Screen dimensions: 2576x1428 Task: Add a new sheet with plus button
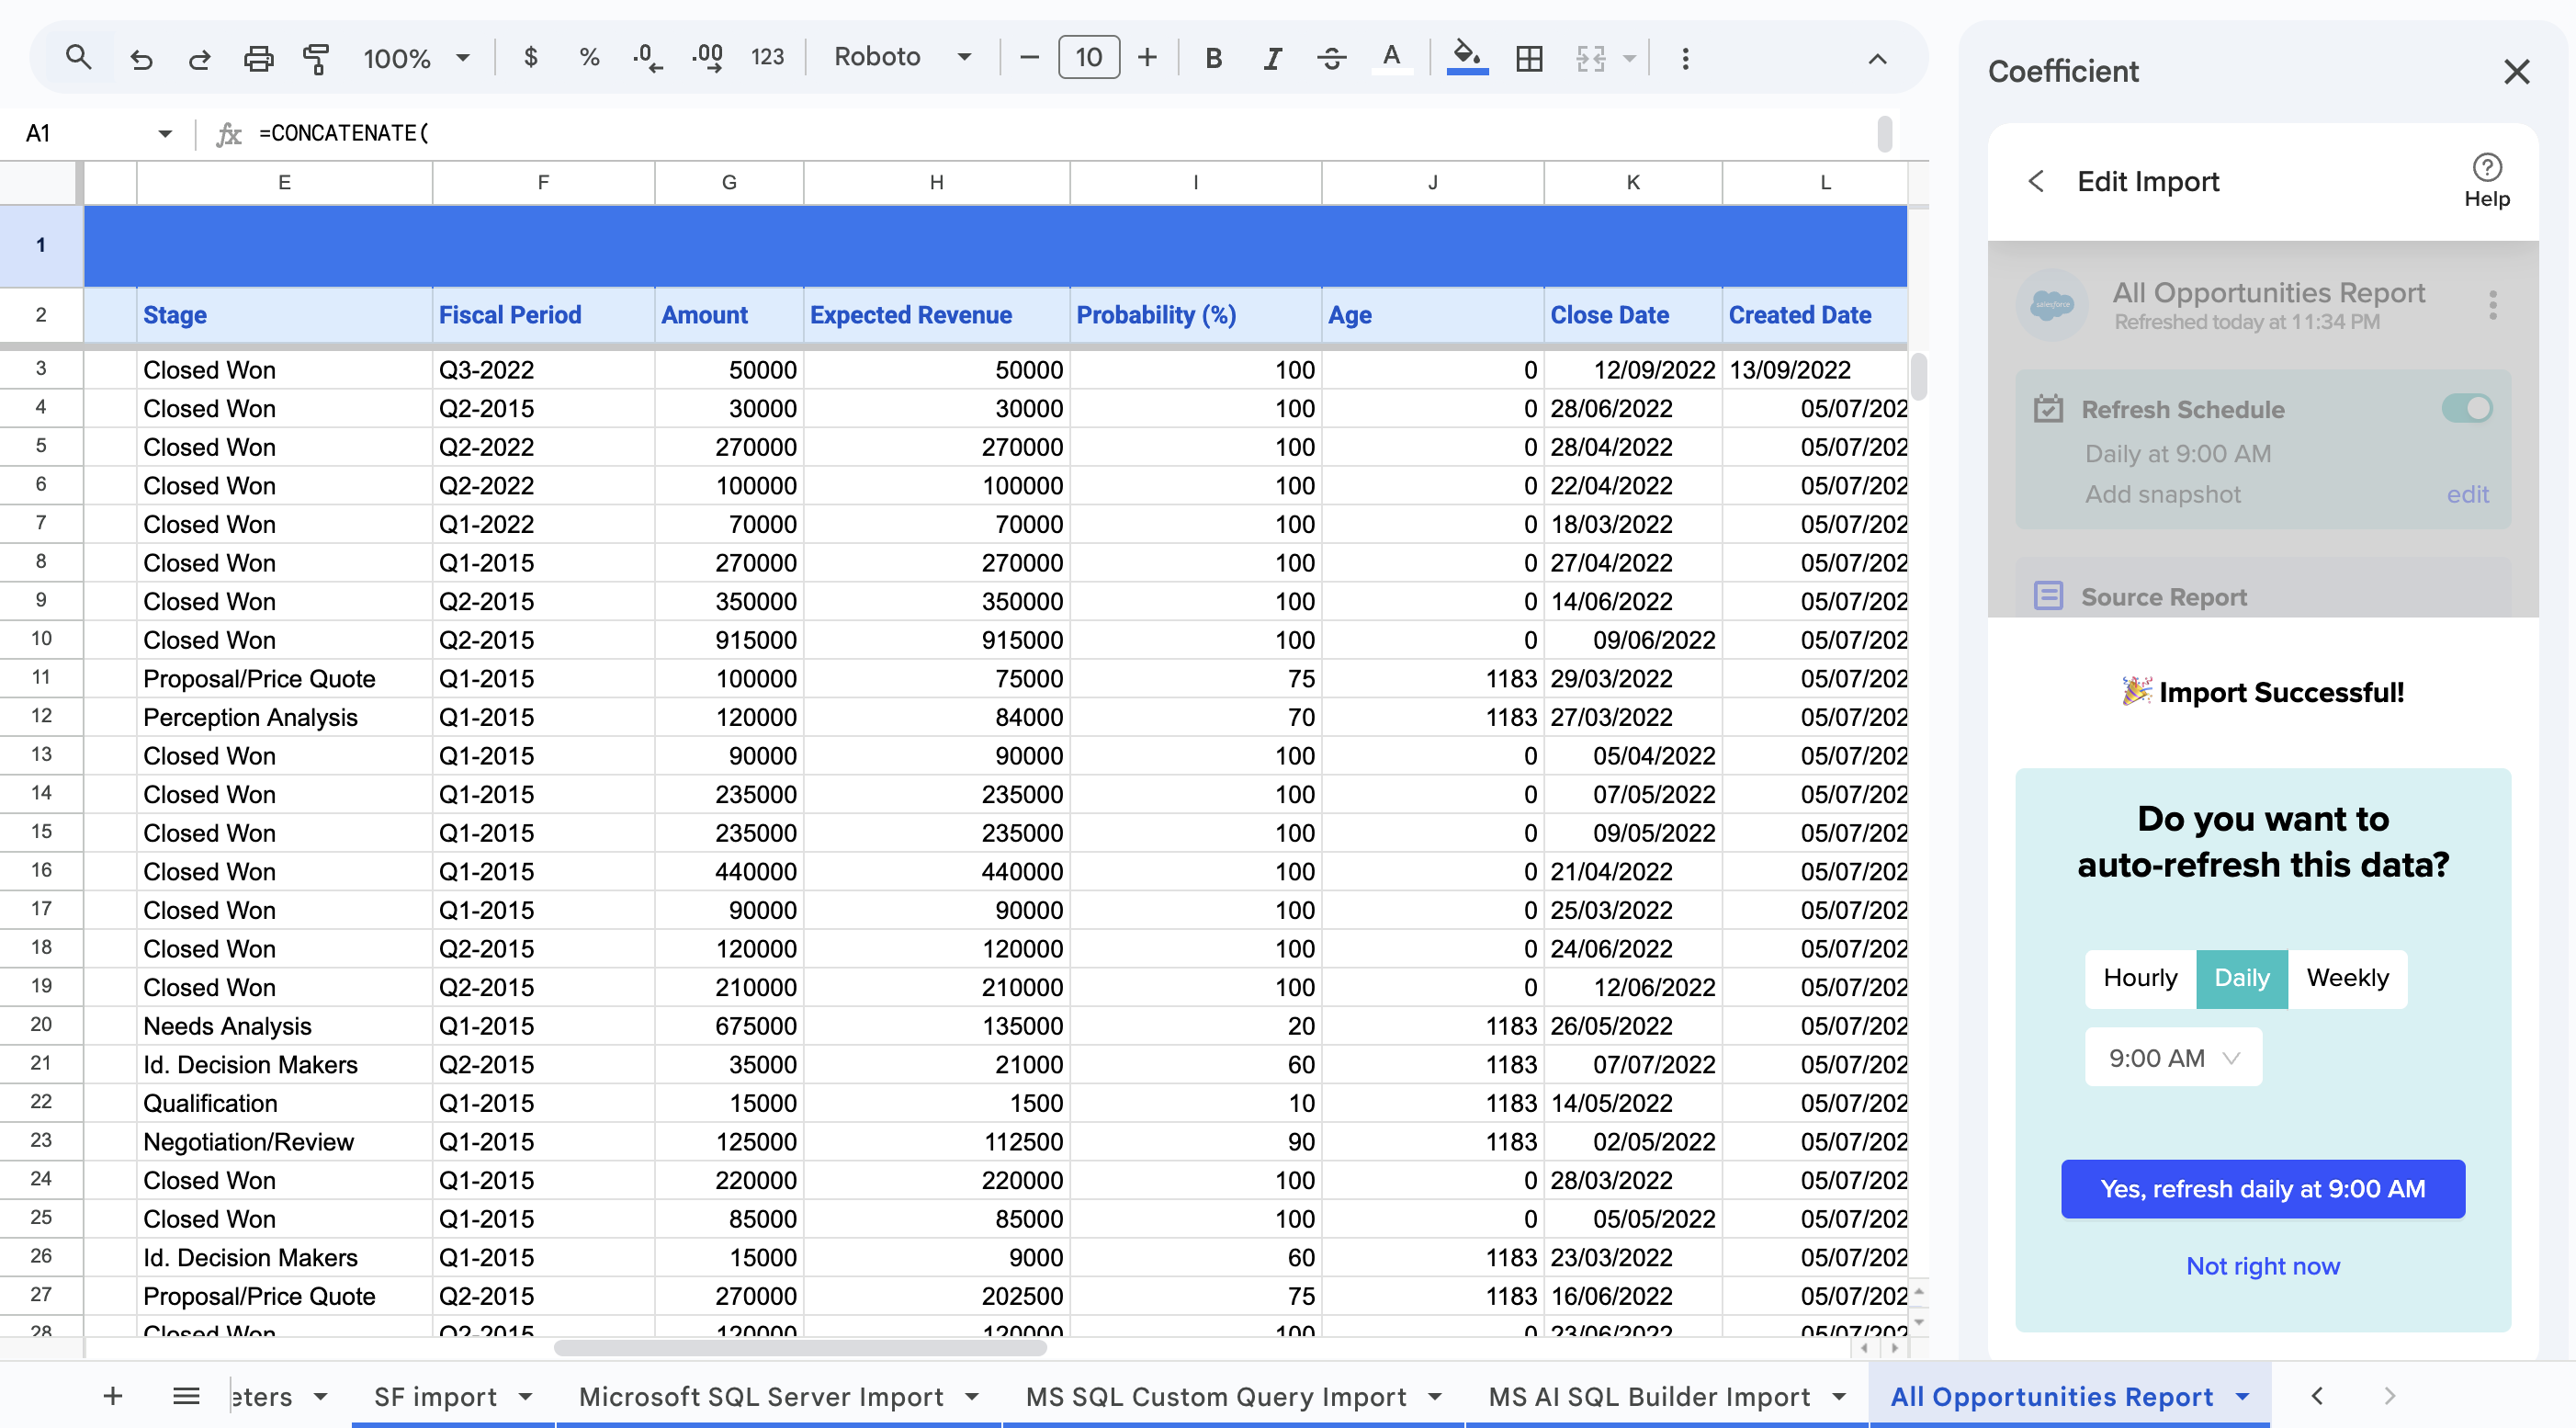tap(112, 1396)
